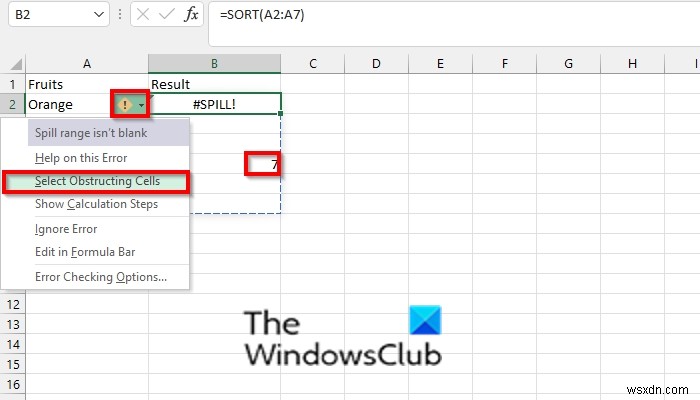Select row 13 header
This screenshot has width=700, height=400.
click(13, 325)
